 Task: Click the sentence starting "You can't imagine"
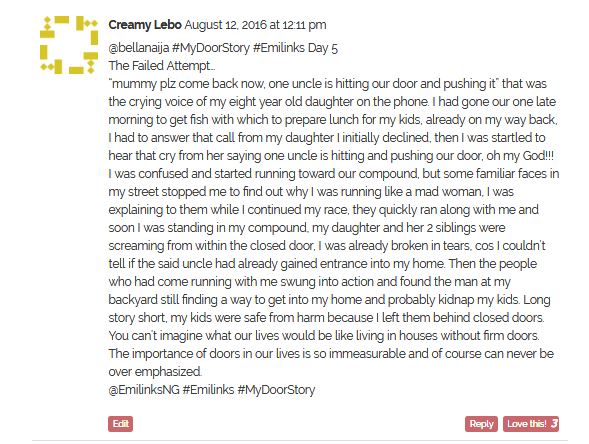tap(324, 335)
